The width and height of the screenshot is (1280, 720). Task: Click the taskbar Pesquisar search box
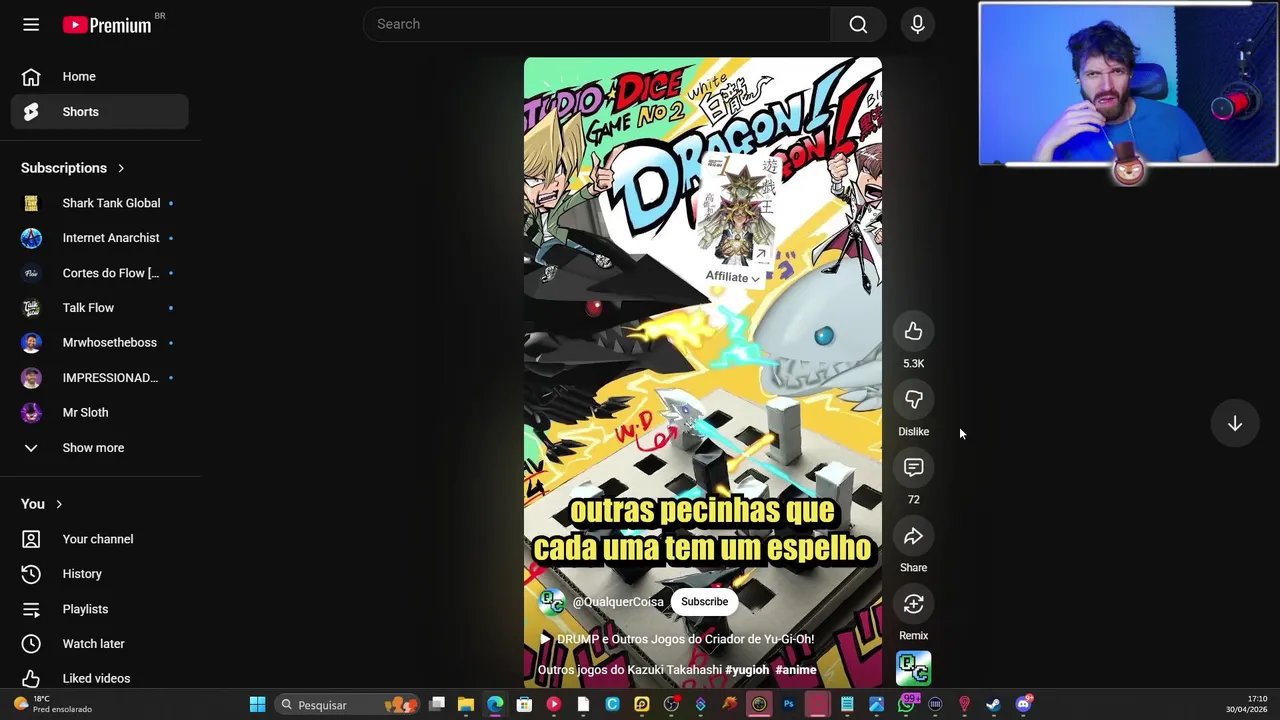(x=349, y=705)
